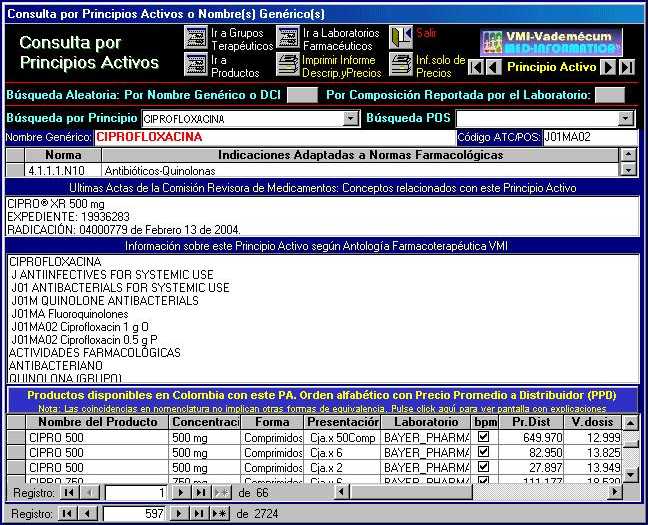Click product record number field showing 1

pyautogui.click(x=136, y=492)
